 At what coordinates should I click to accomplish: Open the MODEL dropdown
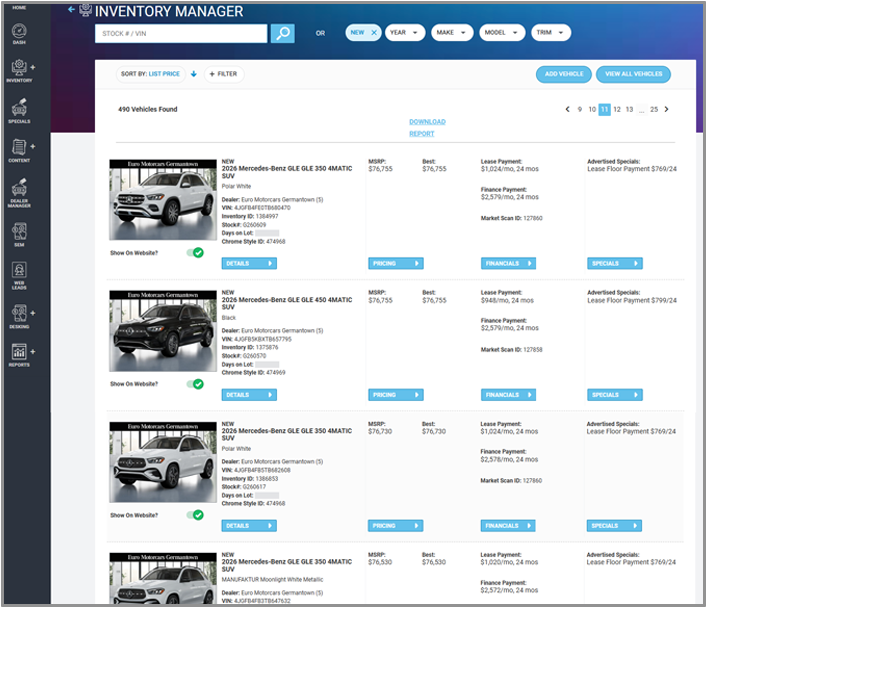(x=502, y=32)
